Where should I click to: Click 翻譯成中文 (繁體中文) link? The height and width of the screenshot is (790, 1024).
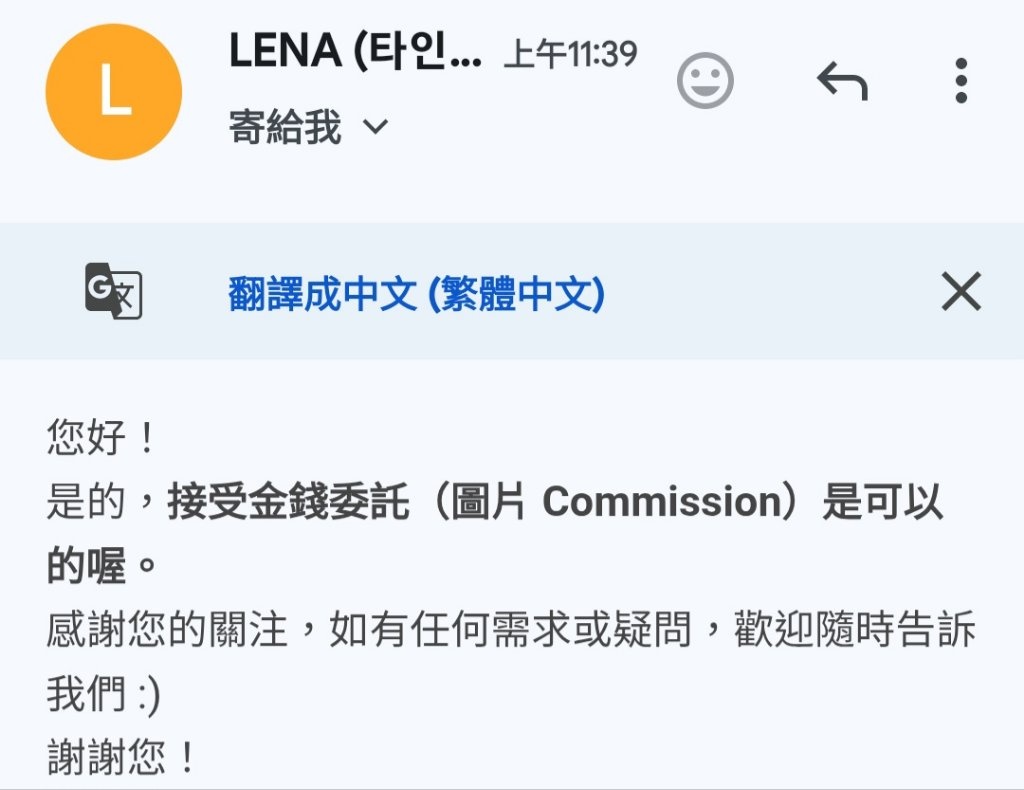coord(417,294)
